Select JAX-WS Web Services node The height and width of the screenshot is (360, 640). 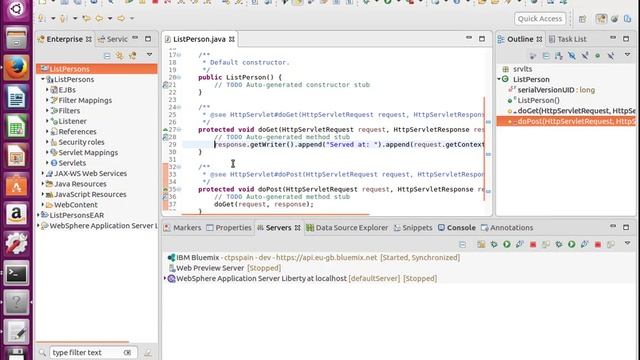86,173
